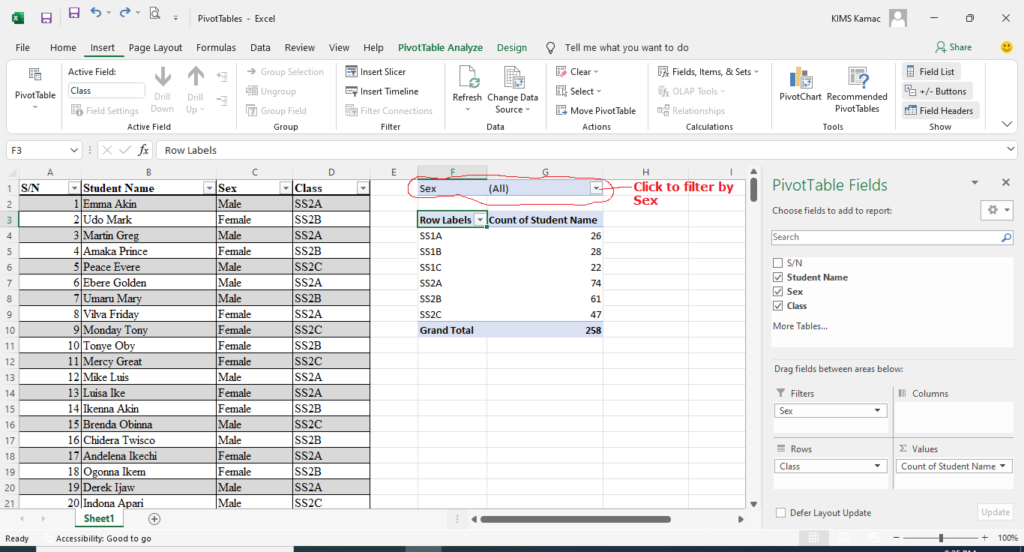This screenshot has width=1024, height=552.
Task: Switch to the Formulas tab
Action: point(216,48)
